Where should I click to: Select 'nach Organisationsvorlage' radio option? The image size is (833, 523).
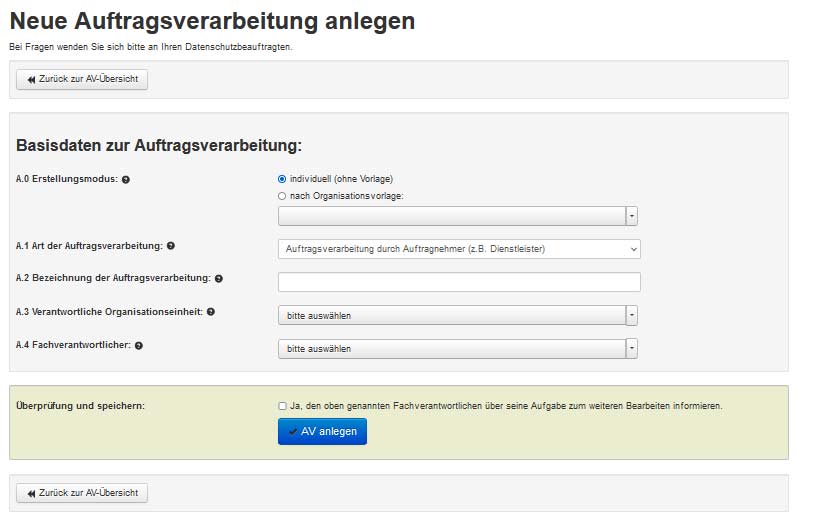(282, 196)
